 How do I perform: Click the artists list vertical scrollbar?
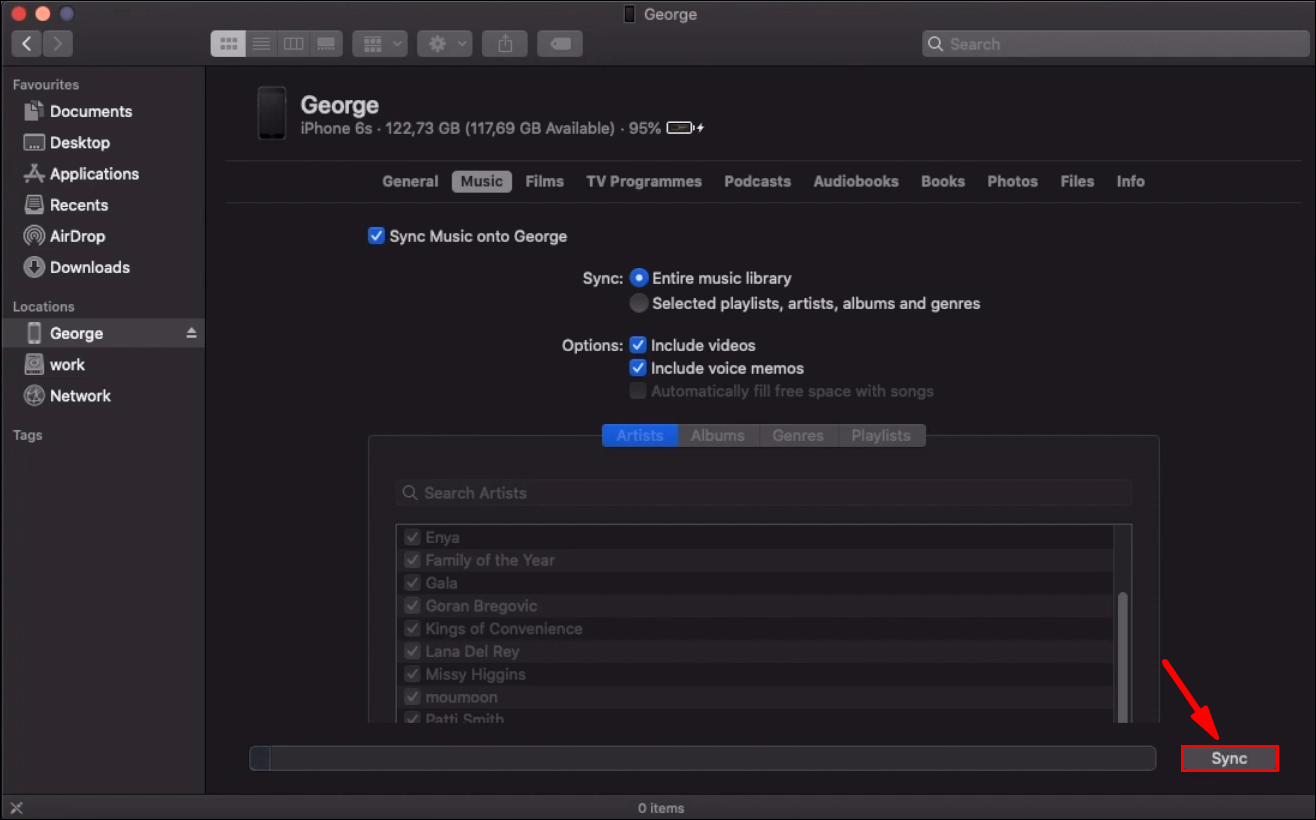[1123, 657]
